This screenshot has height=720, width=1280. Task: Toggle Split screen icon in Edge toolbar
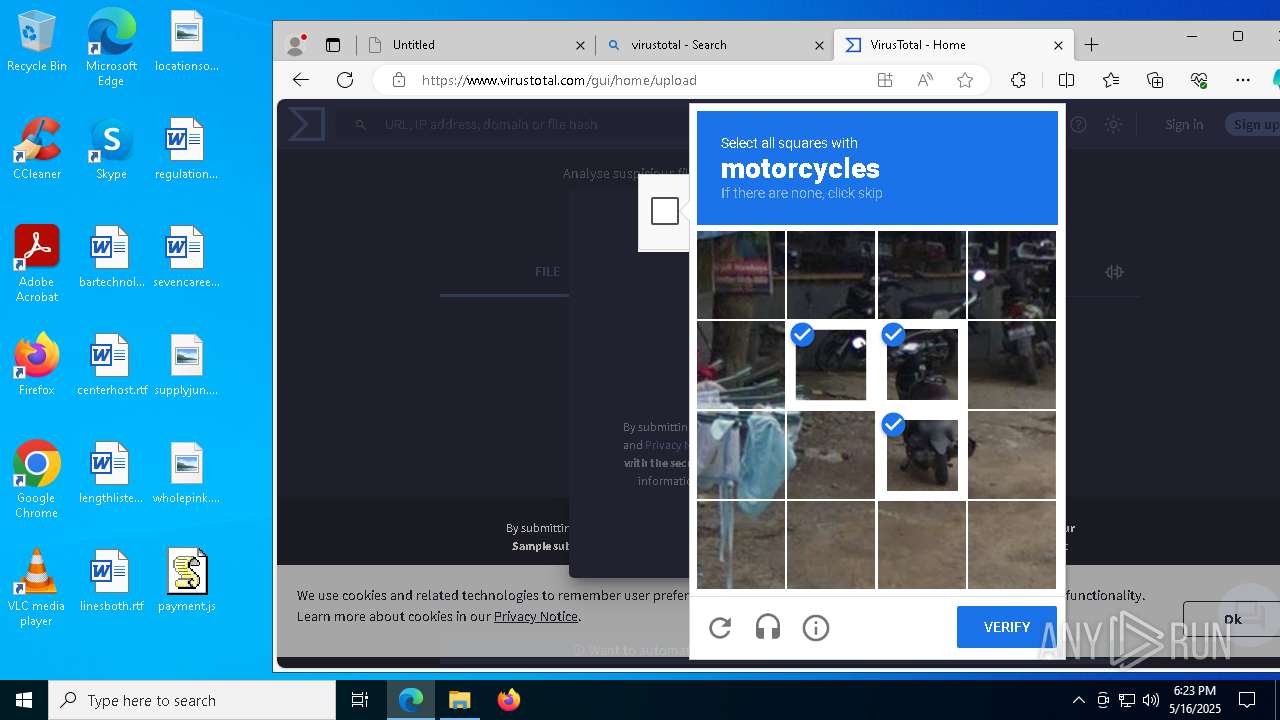[x=1066, y=80]
